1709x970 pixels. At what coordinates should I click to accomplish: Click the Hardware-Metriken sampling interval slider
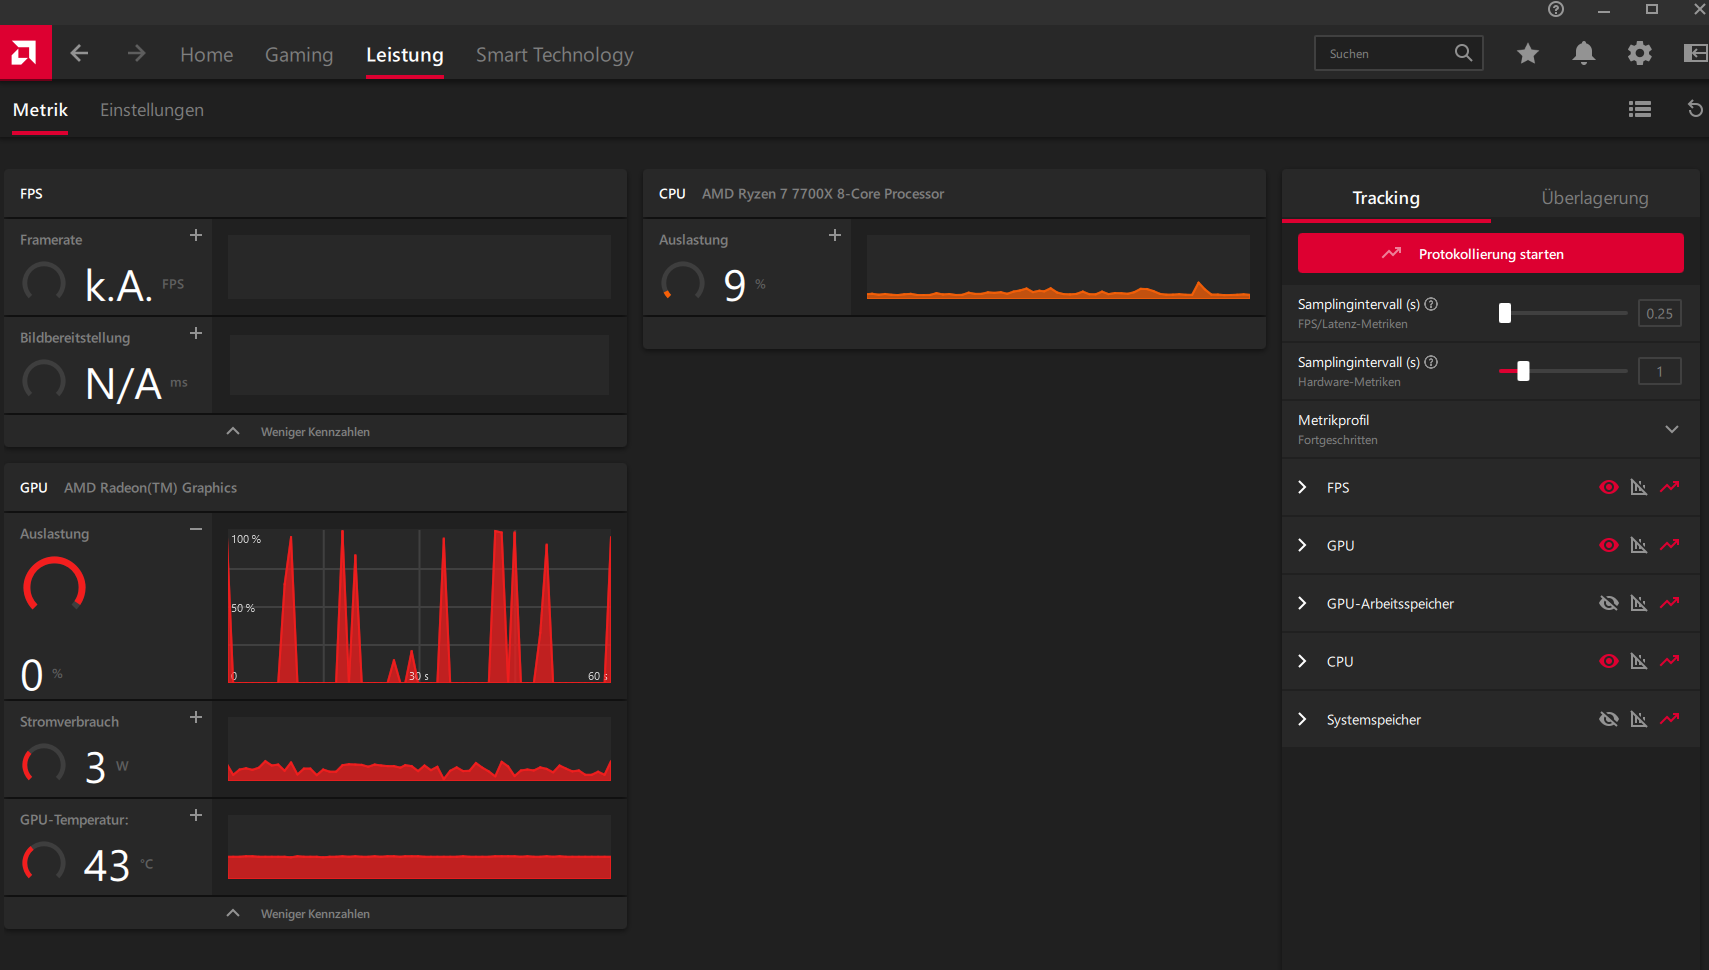point(1563,371)
